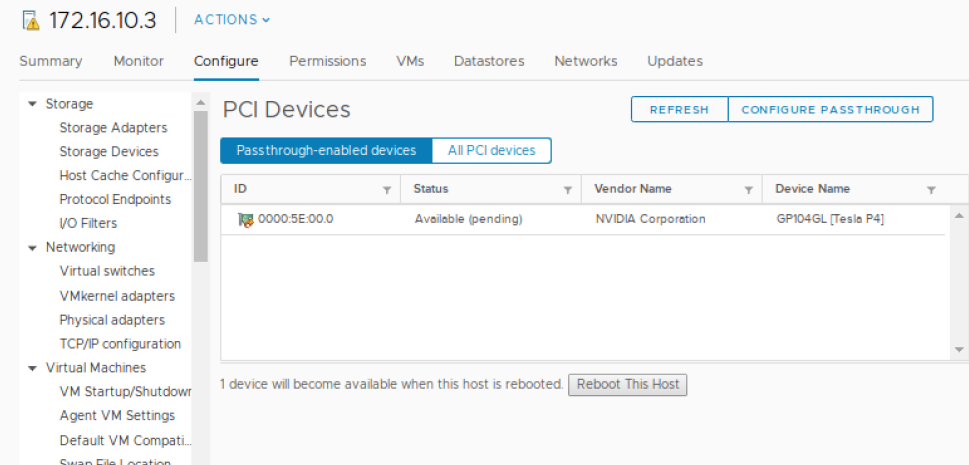
Task: Click Configure Passthrough button
Action: pyautogui.click(x=830, y=110)
